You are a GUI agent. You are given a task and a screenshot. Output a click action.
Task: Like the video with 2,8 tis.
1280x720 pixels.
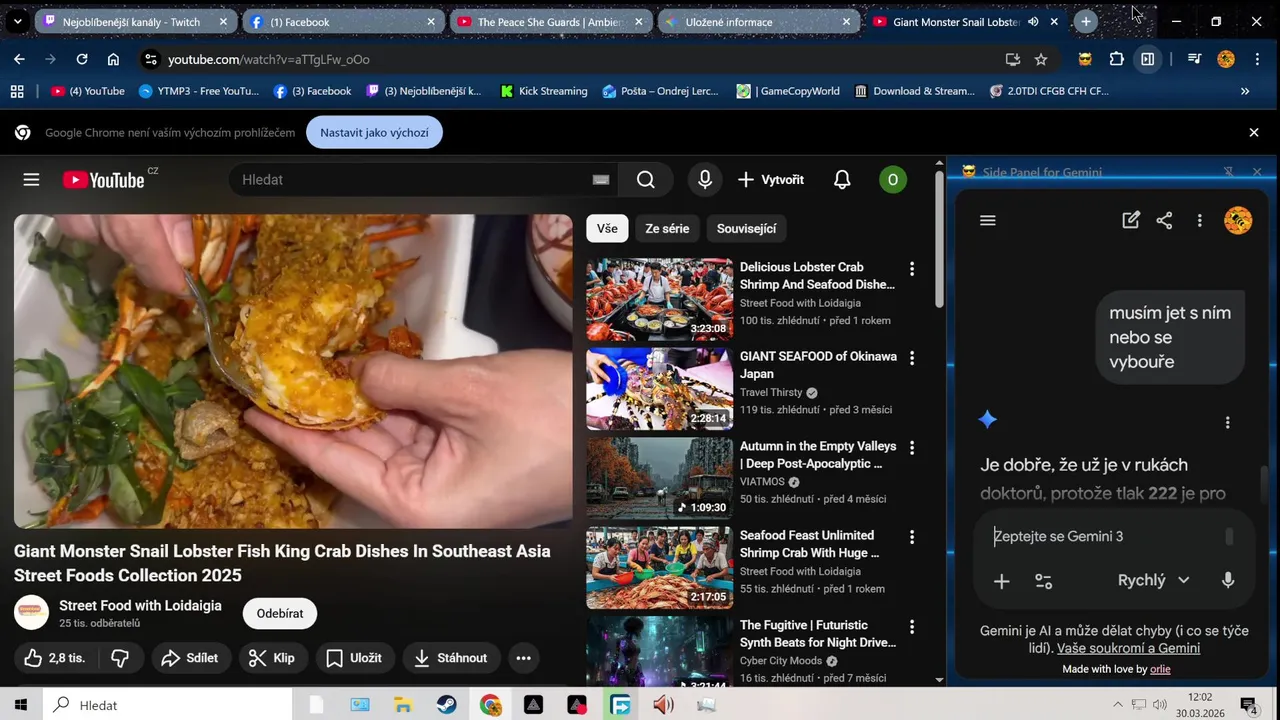pos(56,658)
